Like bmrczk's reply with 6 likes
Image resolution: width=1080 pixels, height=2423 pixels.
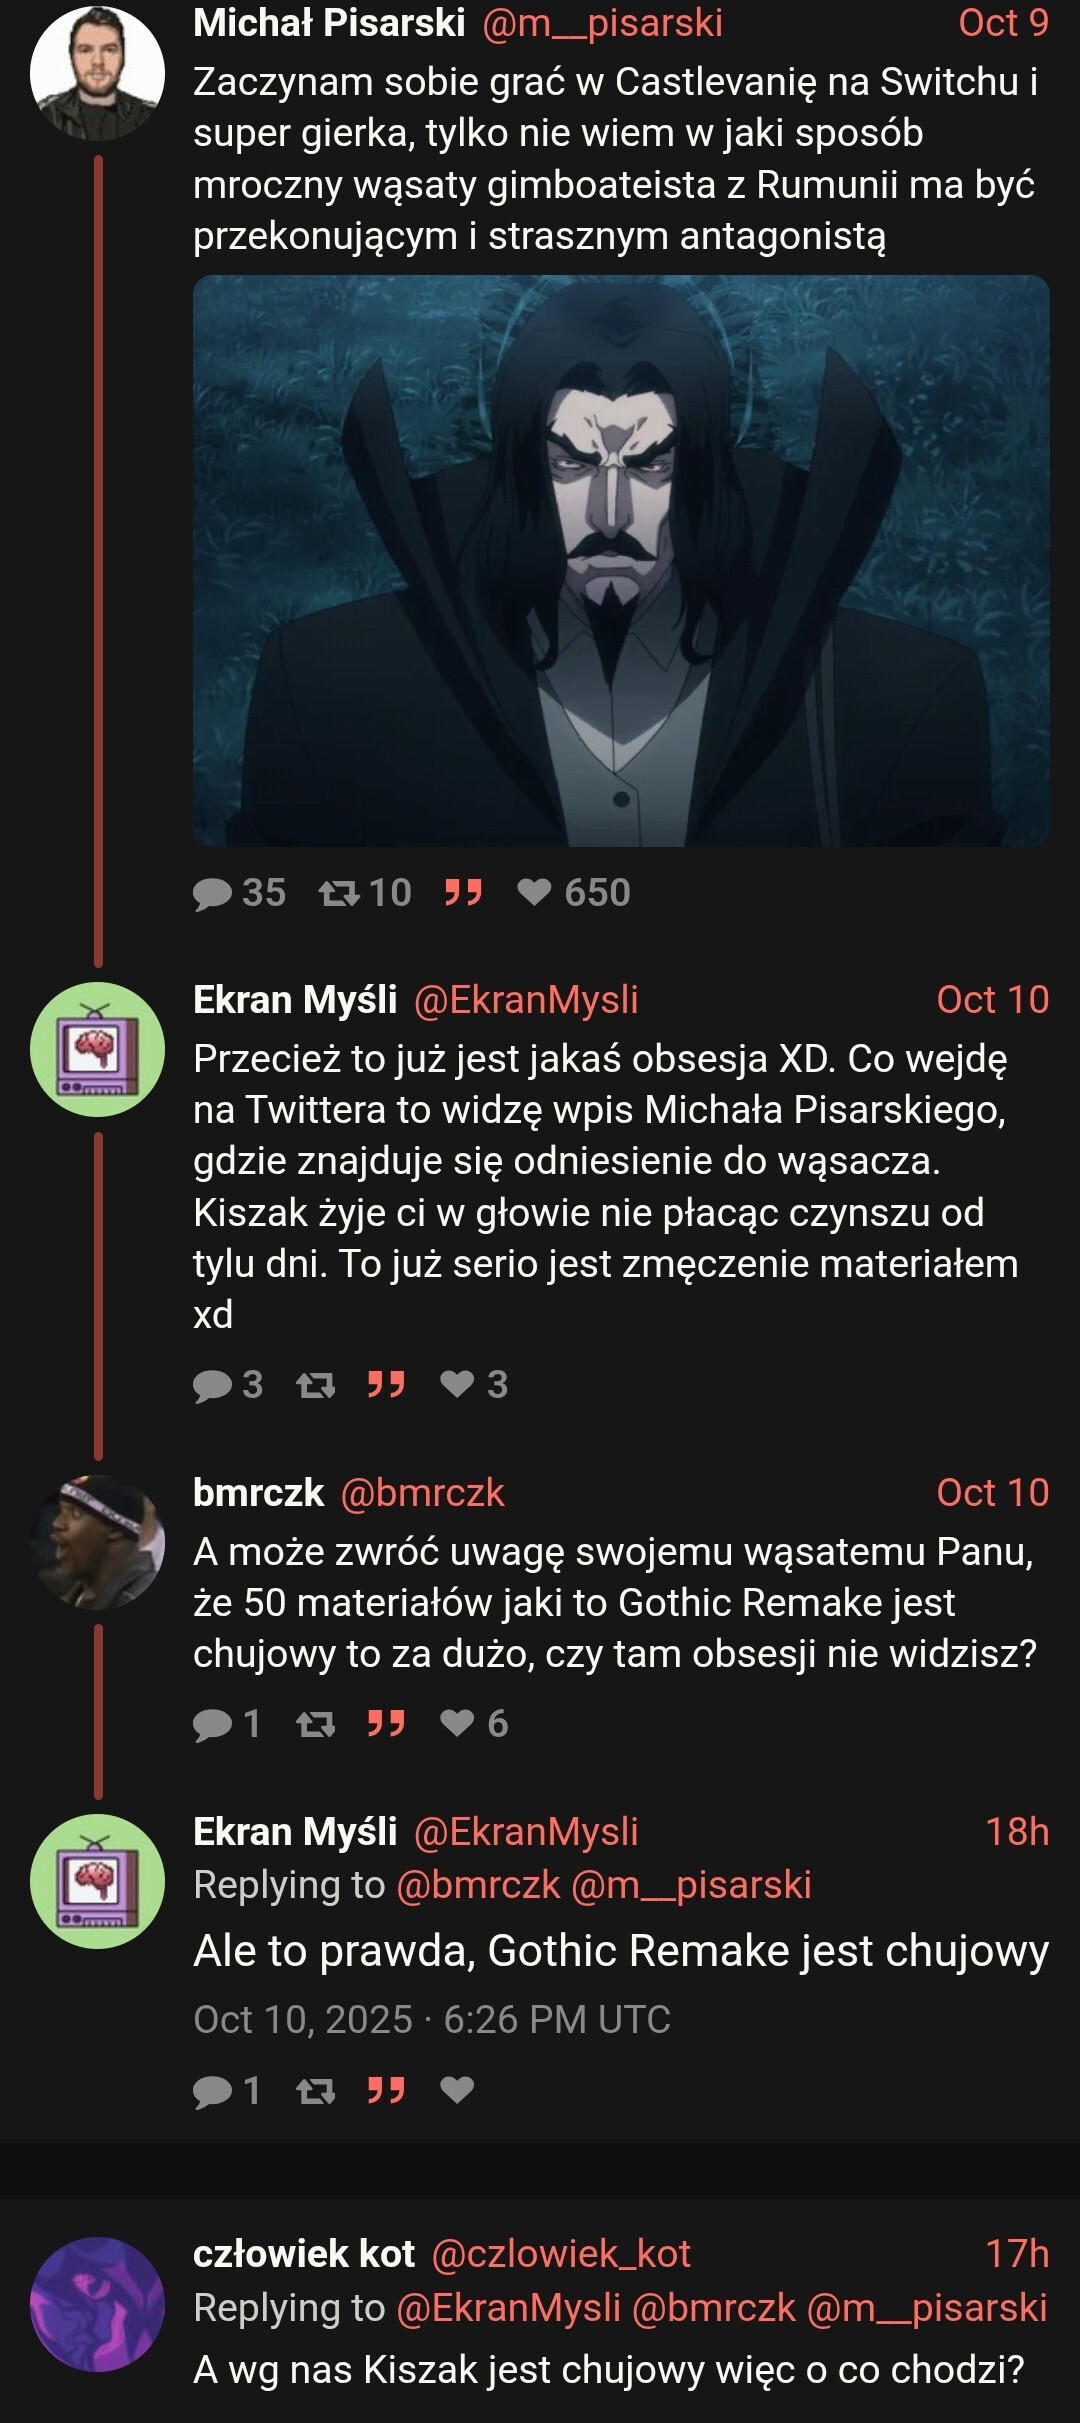tap(457, 1724)
